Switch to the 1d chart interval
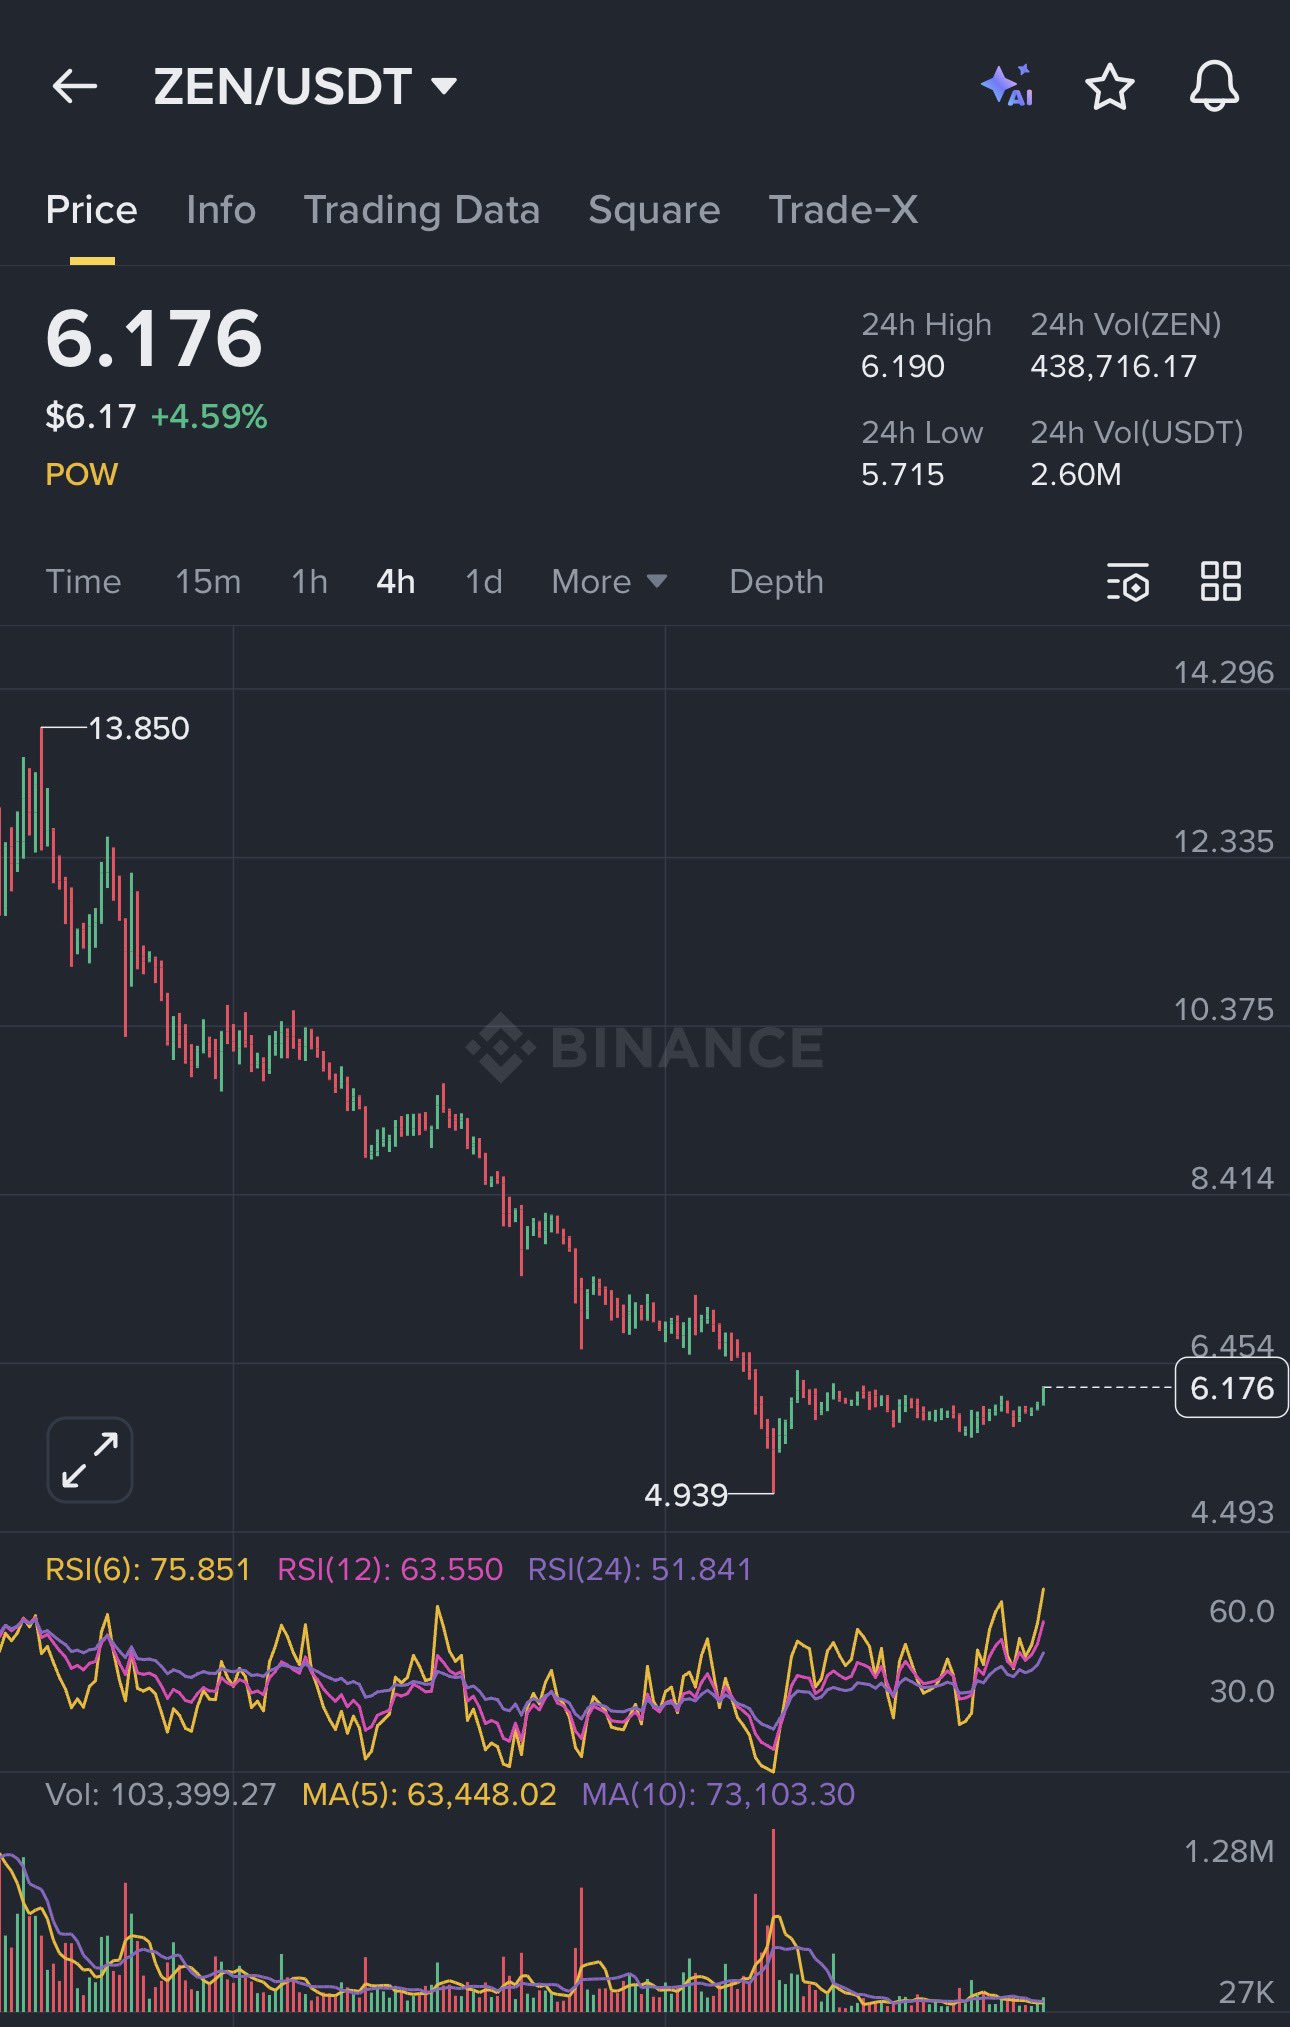Screen dimensions: 1290x2027 (x=484, y=582)
